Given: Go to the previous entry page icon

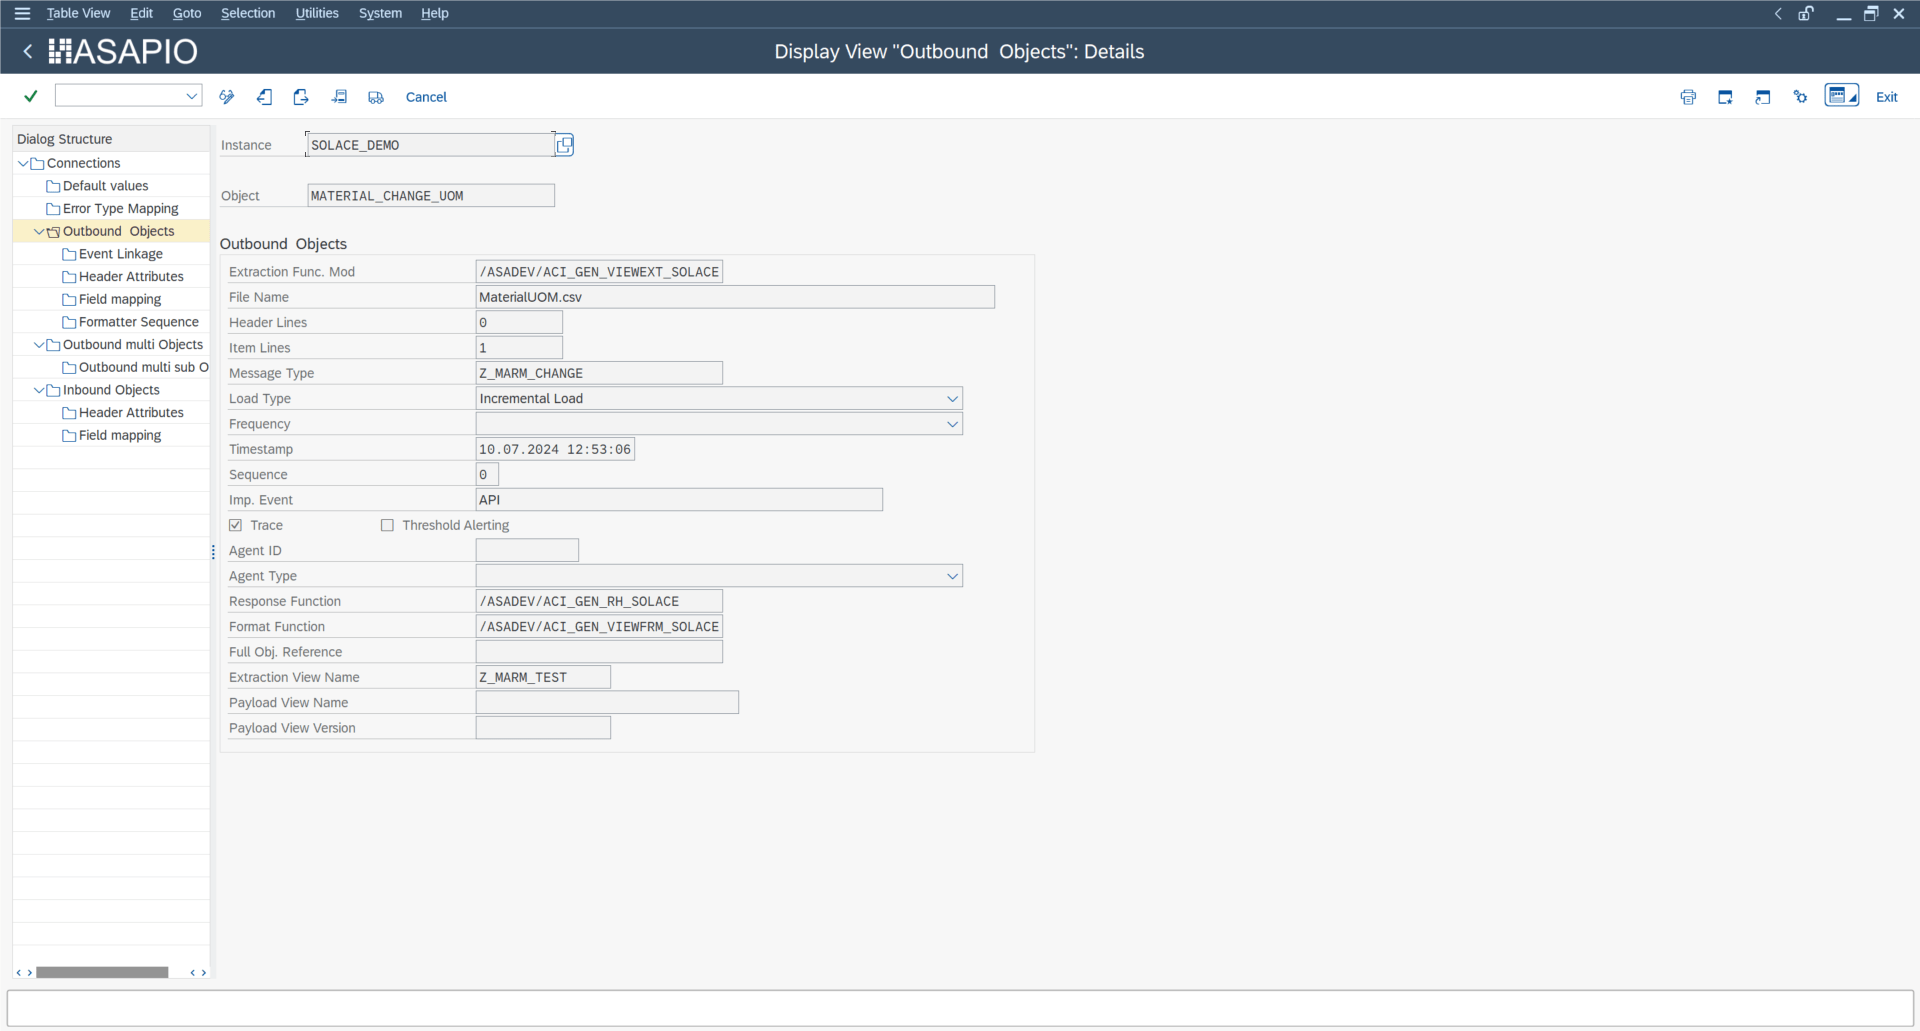Looking at the screenshot, I should click(264, 97).
